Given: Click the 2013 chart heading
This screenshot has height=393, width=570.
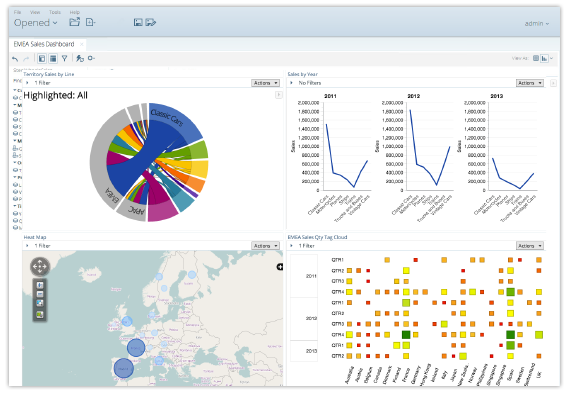Looking at the screenshot, I should point(497,96).
